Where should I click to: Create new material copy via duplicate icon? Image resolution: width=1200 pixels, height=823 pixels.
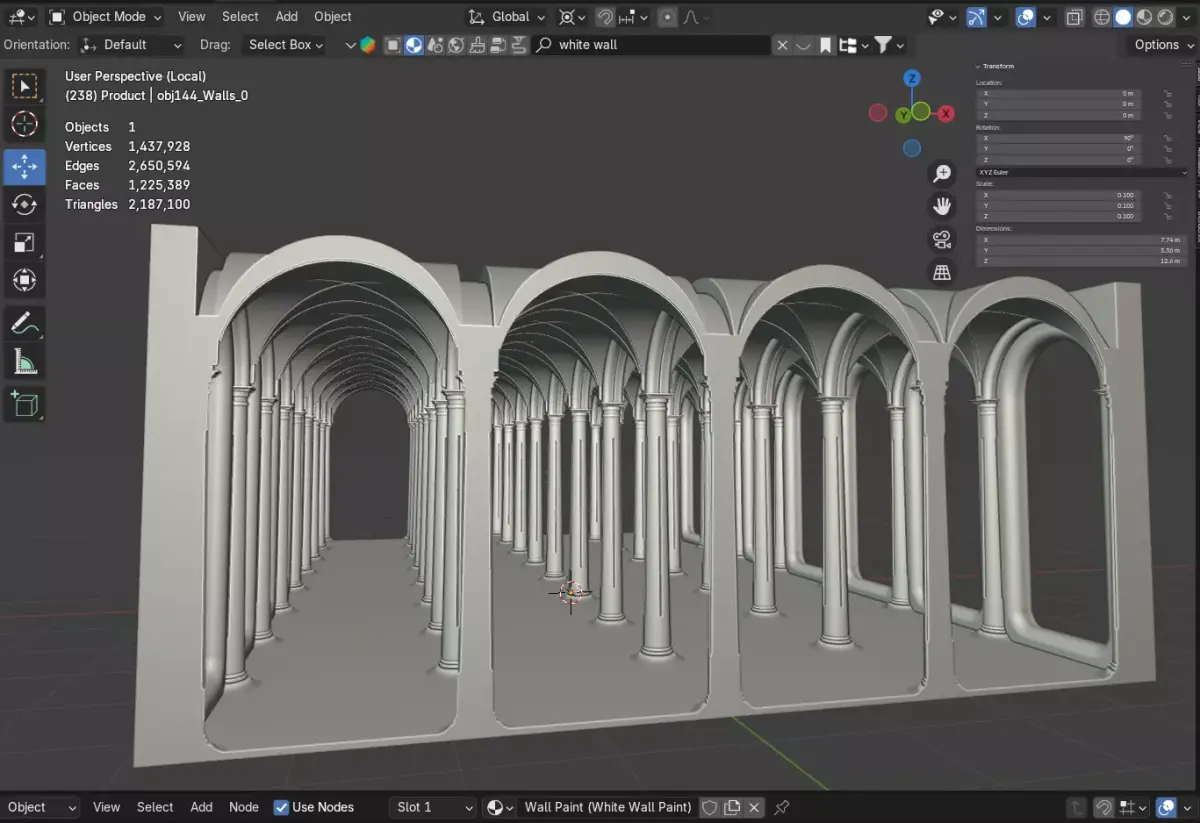point(732,807)
